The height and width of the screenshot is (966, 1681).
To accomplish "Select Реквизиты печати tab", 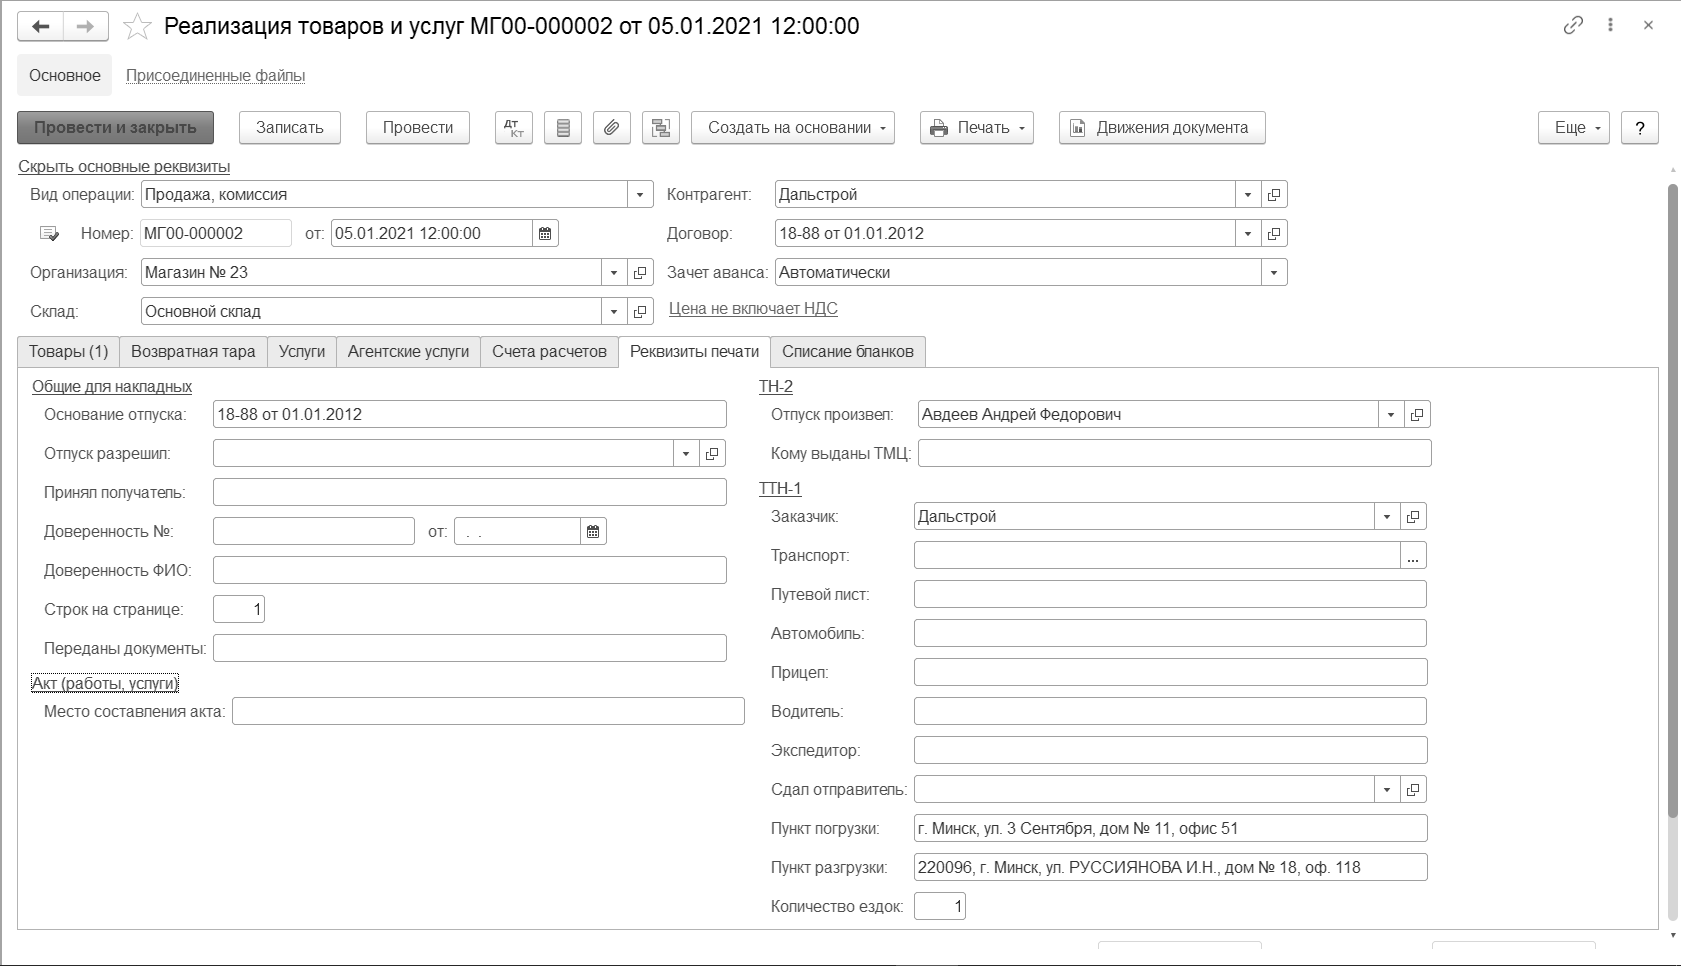I will tap(695, 351).
